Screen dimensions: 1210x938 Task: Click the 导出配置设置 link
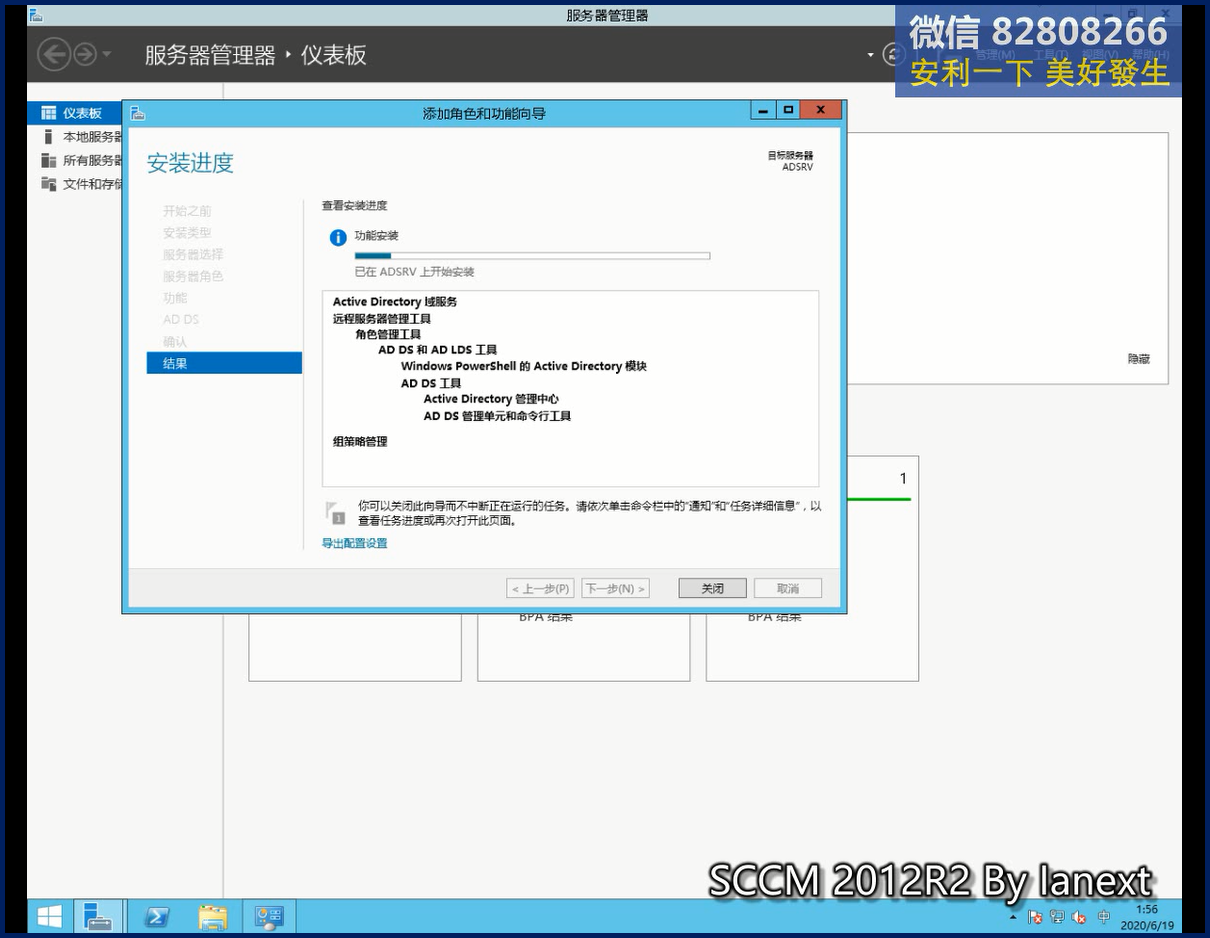click(x=354, y=543)
